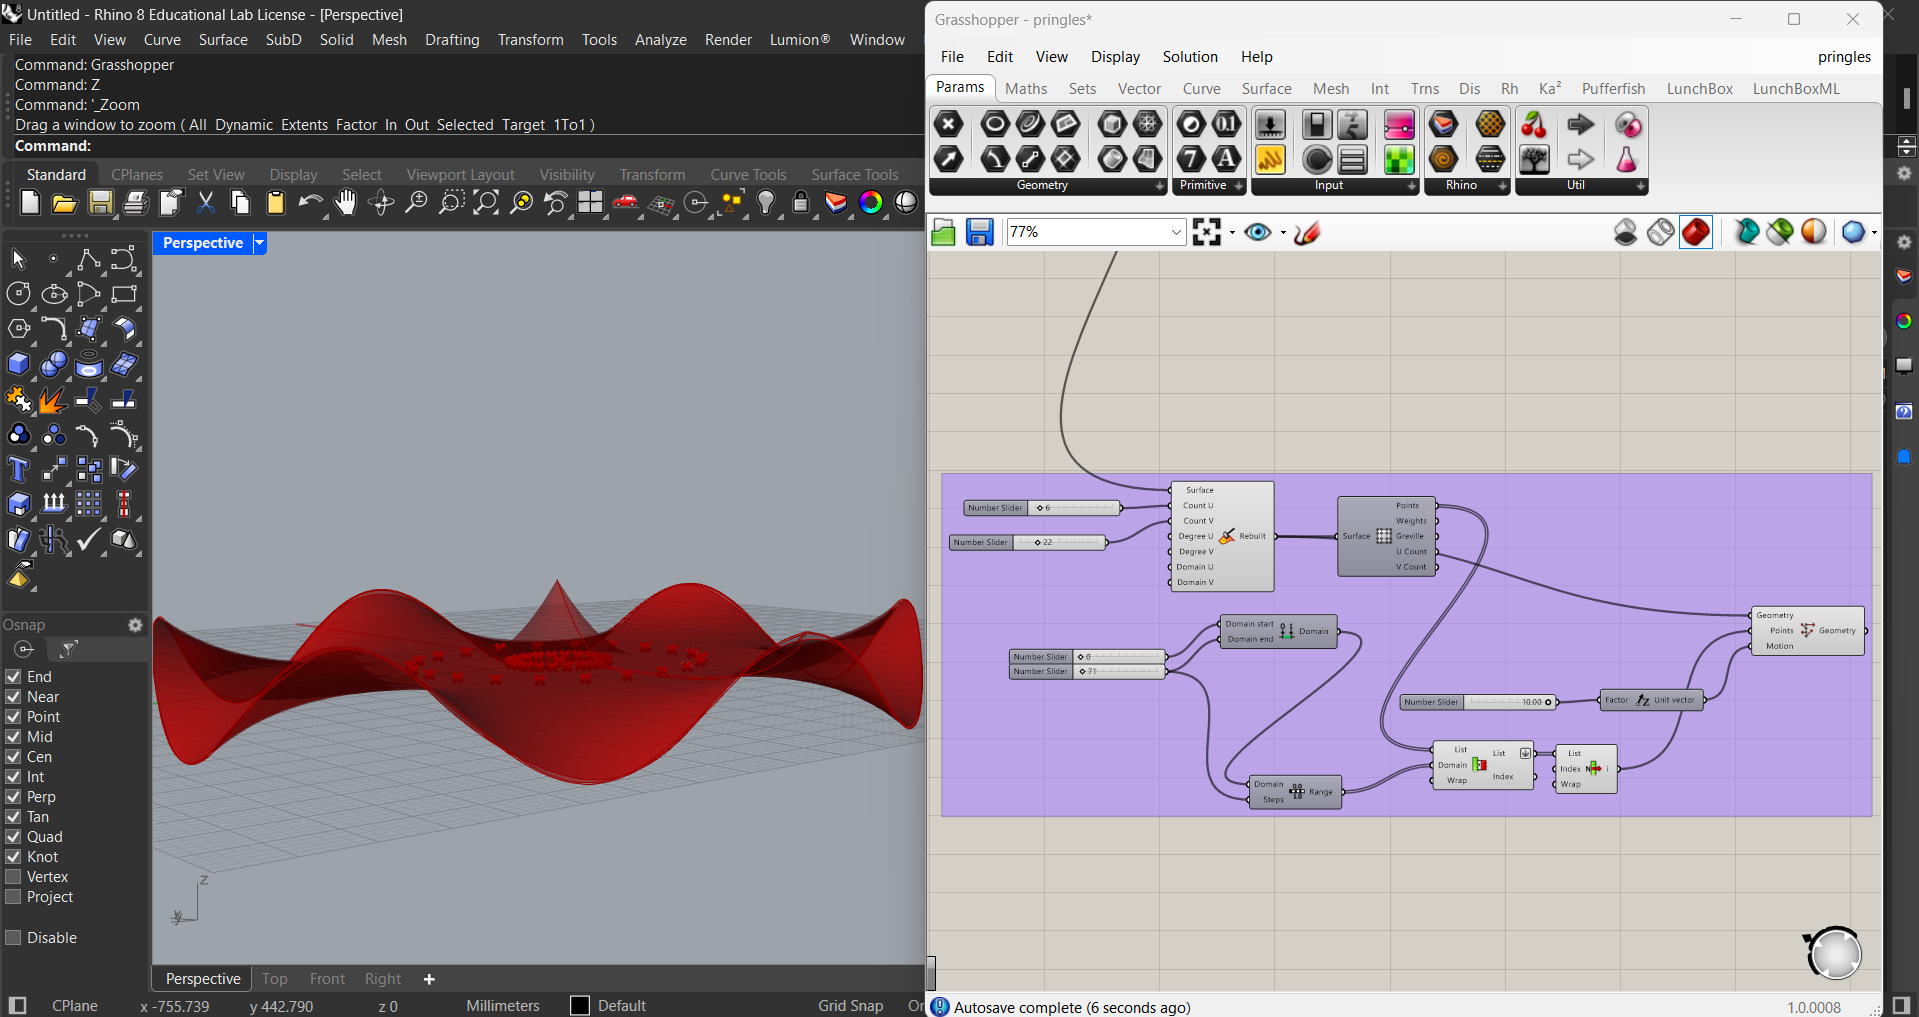
Task: Toggle Grid Snap in the status bar
Action: tap(850, 1006)
